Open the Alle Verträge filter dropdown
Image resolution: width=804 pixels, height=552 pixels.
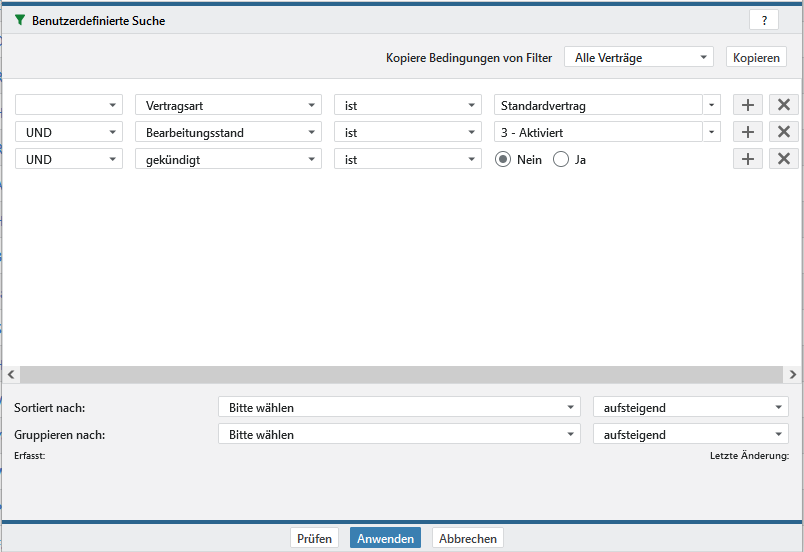(x=638, y=58)
